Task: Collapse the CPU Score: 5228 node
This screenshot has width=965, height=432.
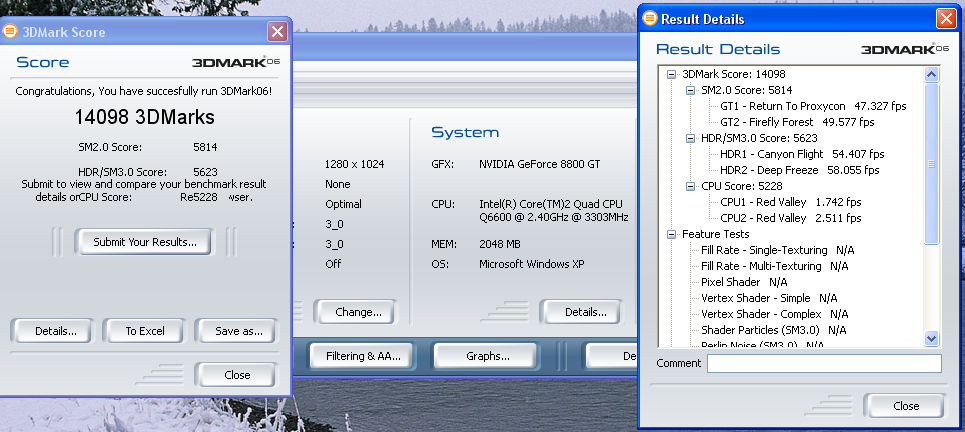Action: click(690, 186)
